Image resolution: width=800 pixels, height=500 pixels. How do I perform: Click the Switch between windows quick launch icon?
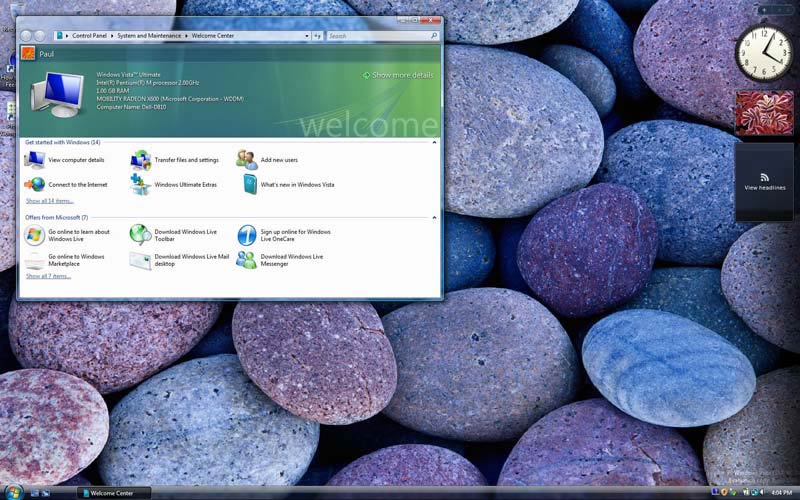[x=46, y=493]
